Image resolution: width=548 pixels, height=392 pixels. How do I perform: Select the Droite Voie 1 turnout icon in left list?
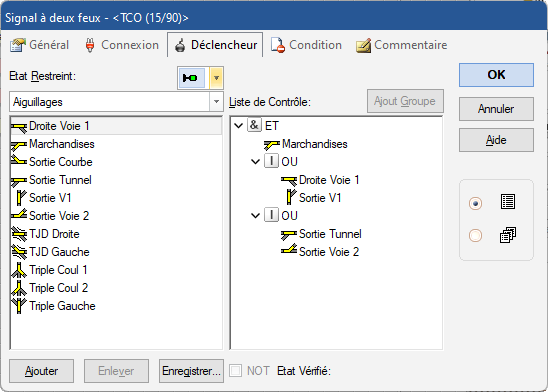[x=19, y=126]
